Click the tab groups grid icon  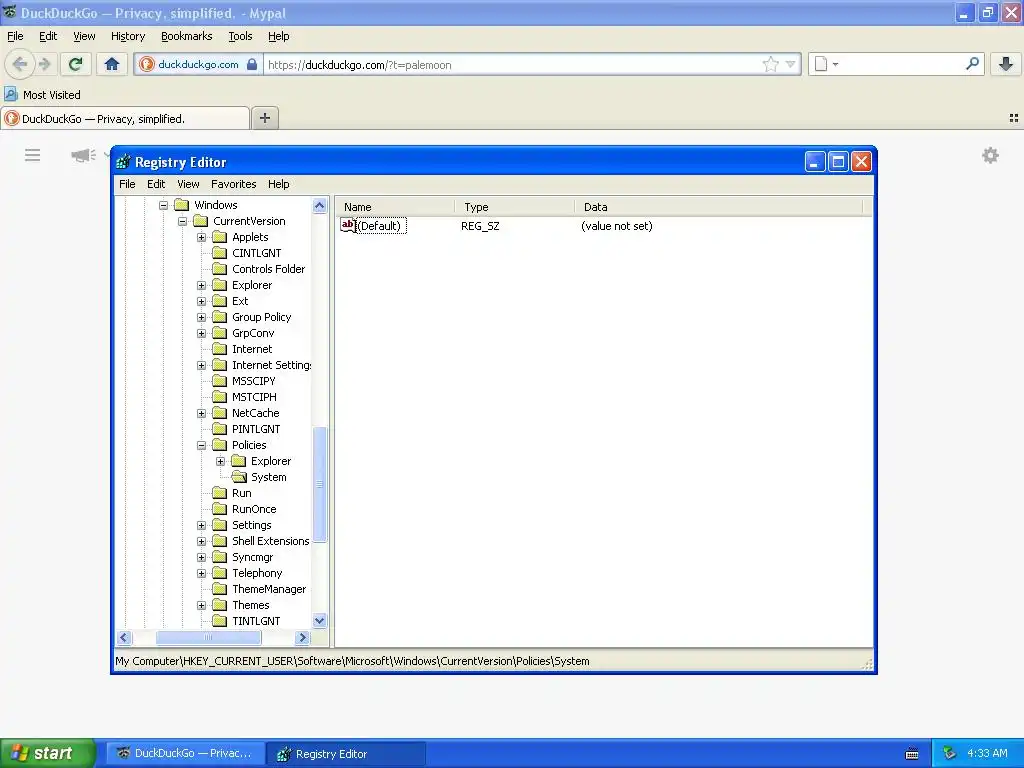coord(1014,118)
